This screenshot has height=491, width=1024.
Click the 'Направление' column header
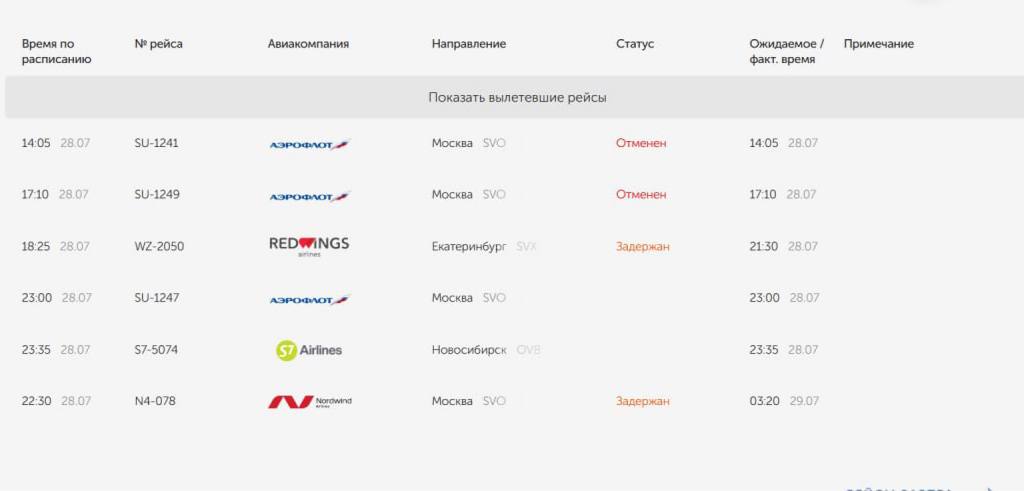click(x=468, y=44)
